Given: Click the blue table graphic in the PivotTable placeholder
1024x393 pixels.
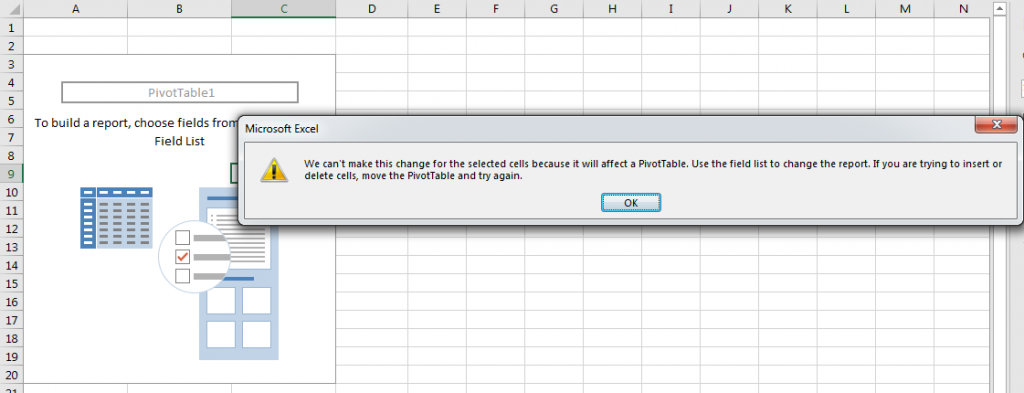Looking at the screenshot, I should [116, 217].
